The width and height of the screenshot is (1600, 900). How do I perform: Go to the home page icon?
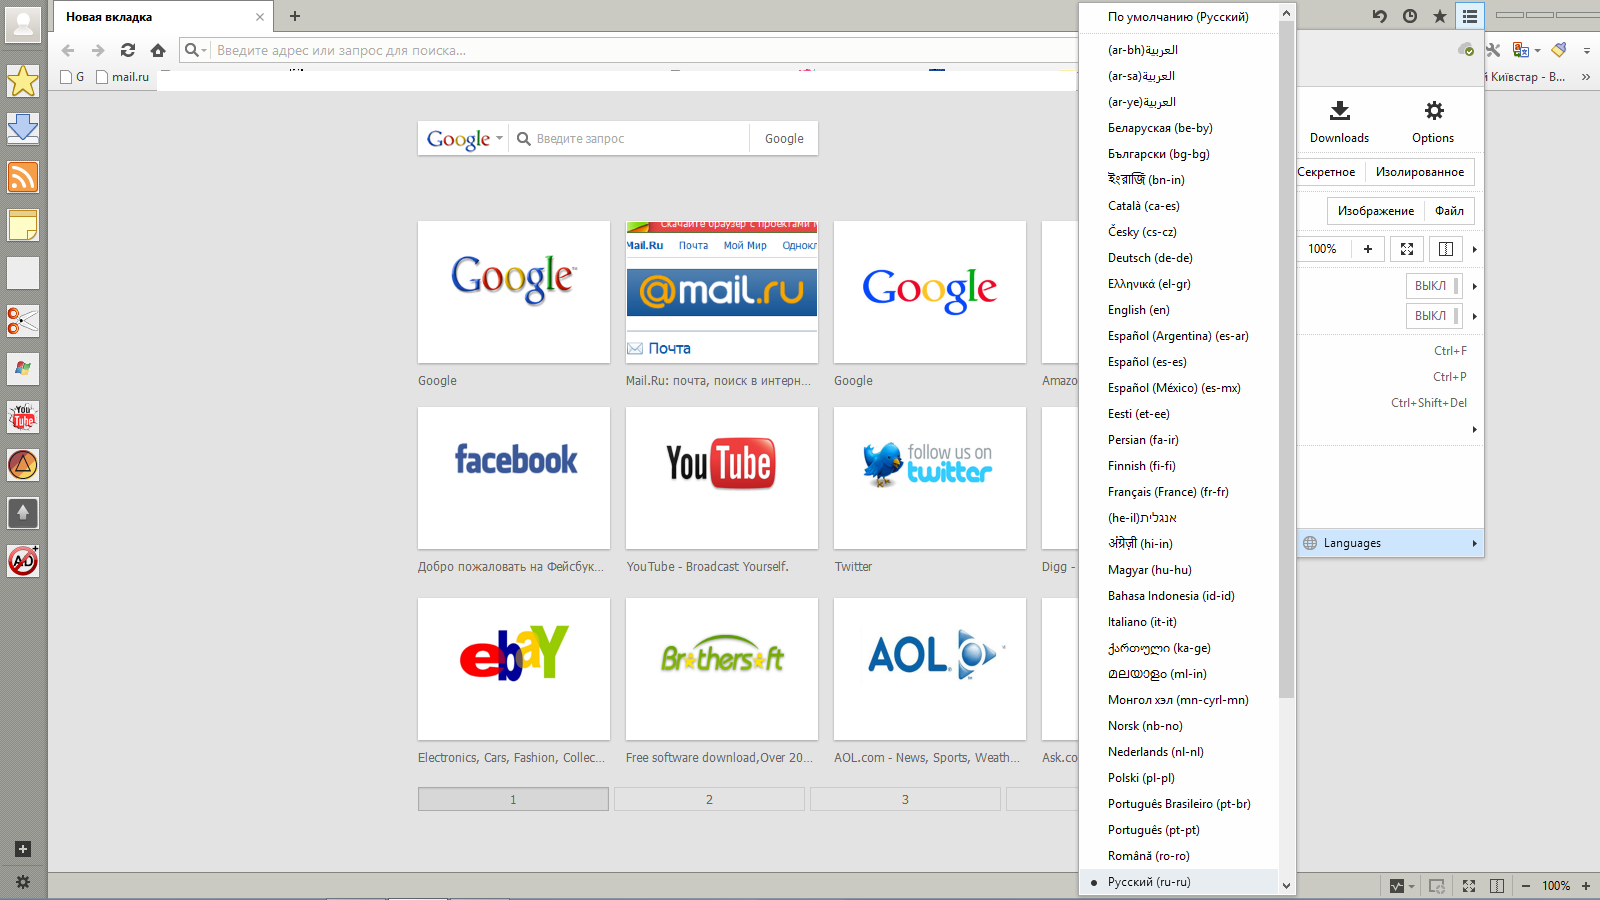[x=158, y=50]
